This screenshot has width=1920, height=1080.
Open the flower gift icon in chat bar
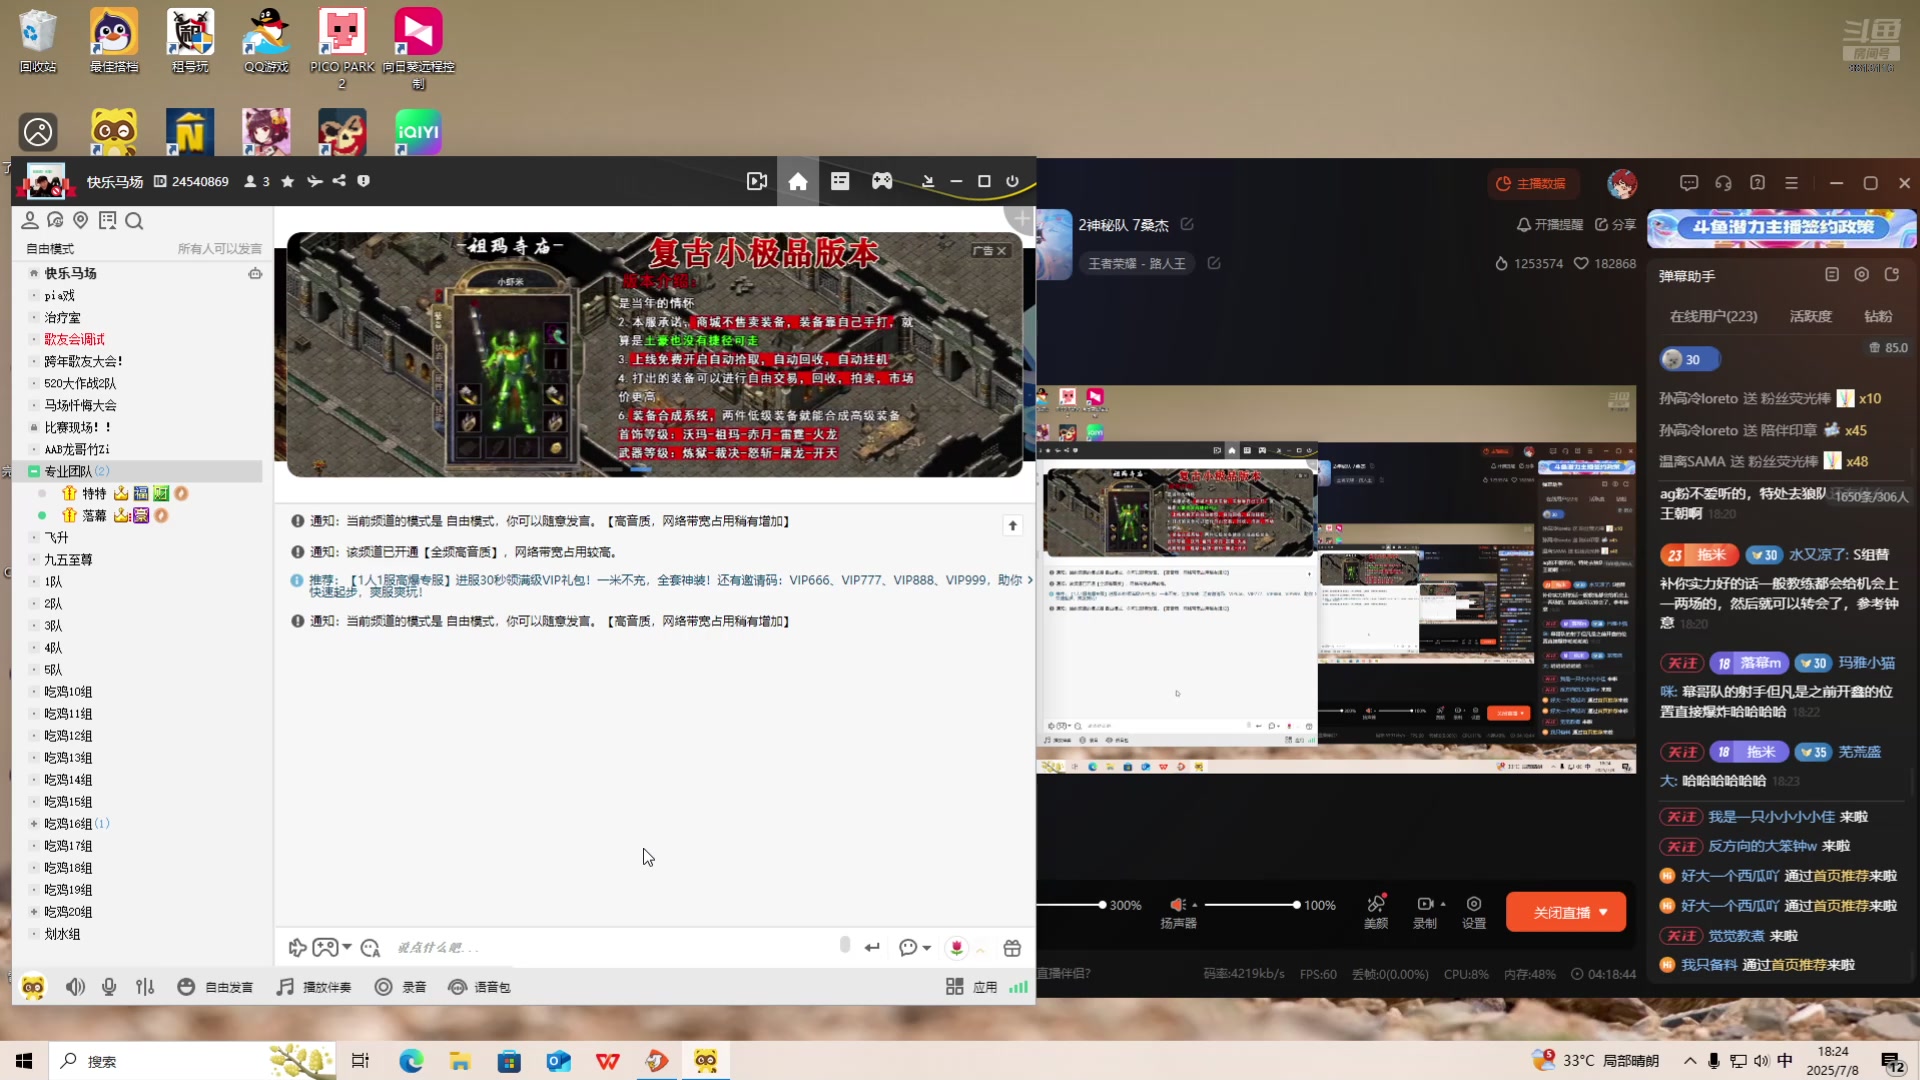coord(957,947)
